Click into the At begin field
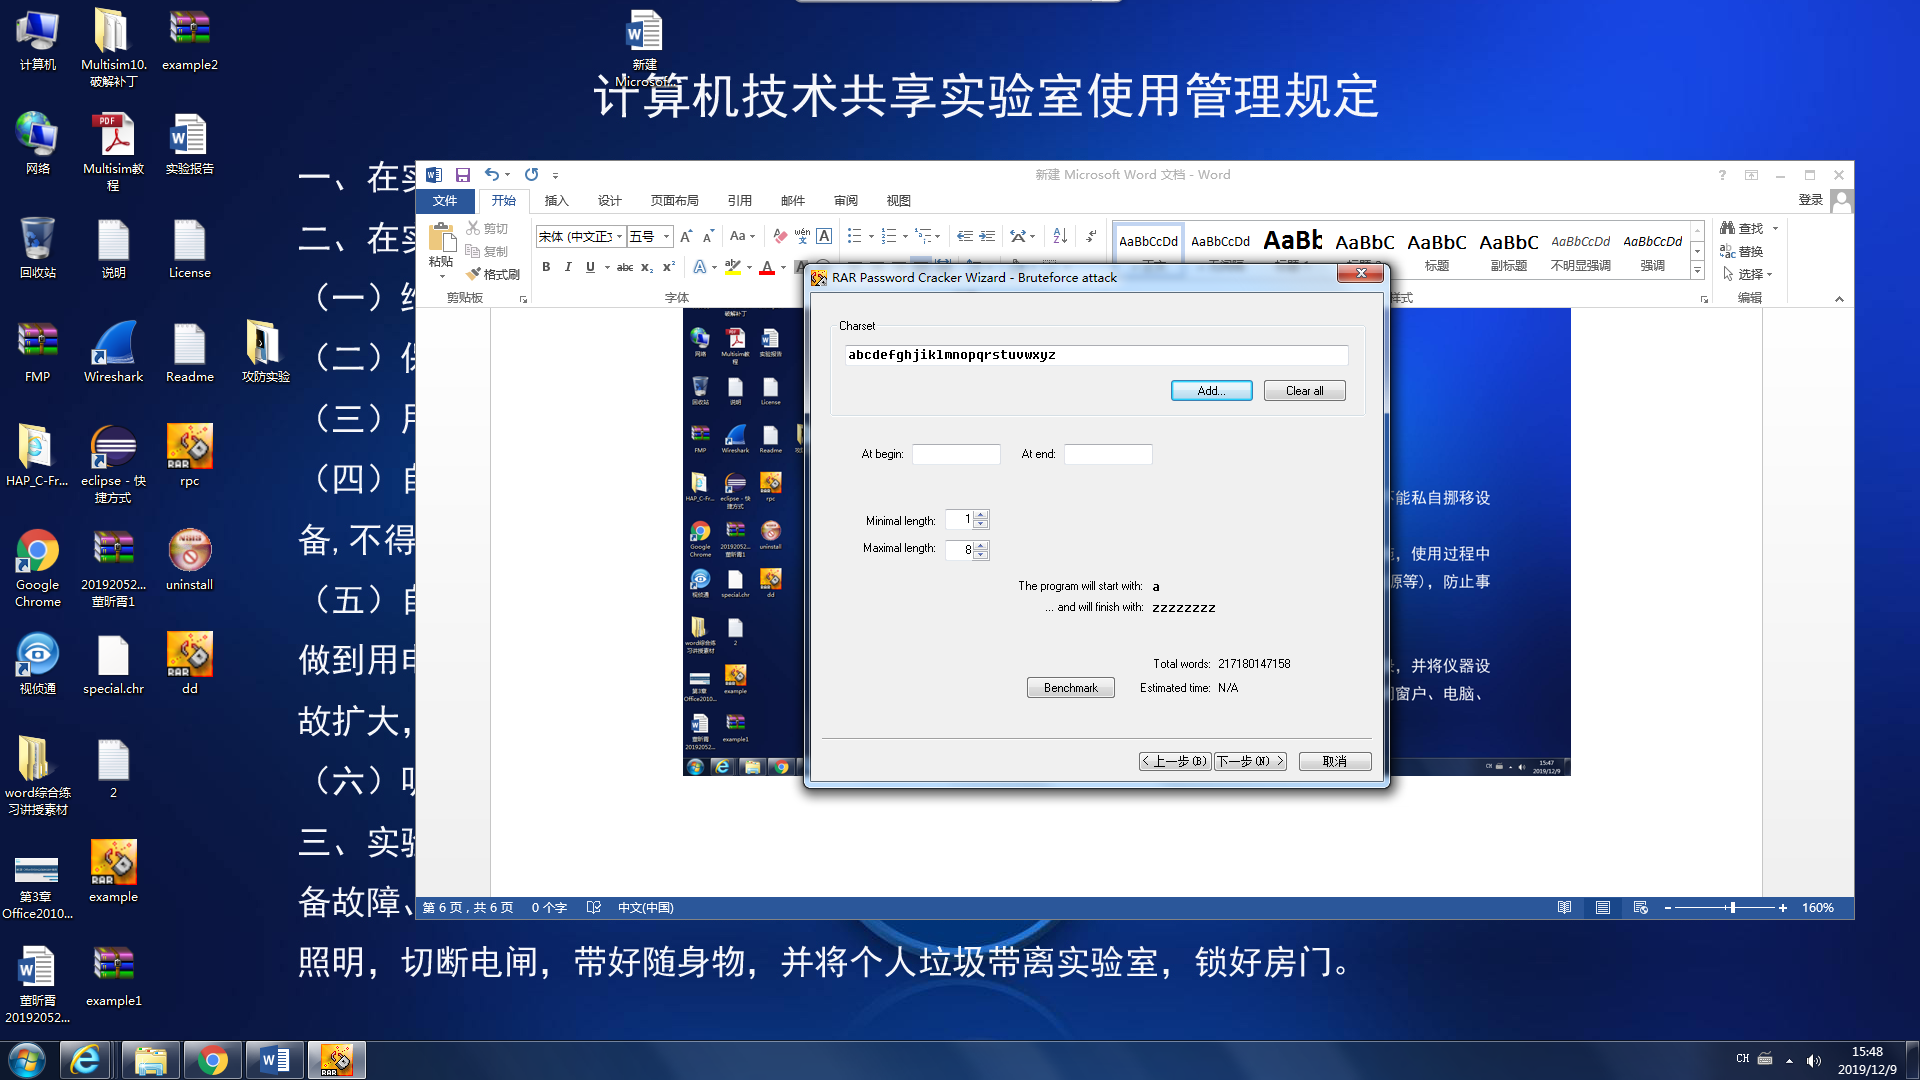The height and width of the screenshot is (1080, 1920). [955, 454]
